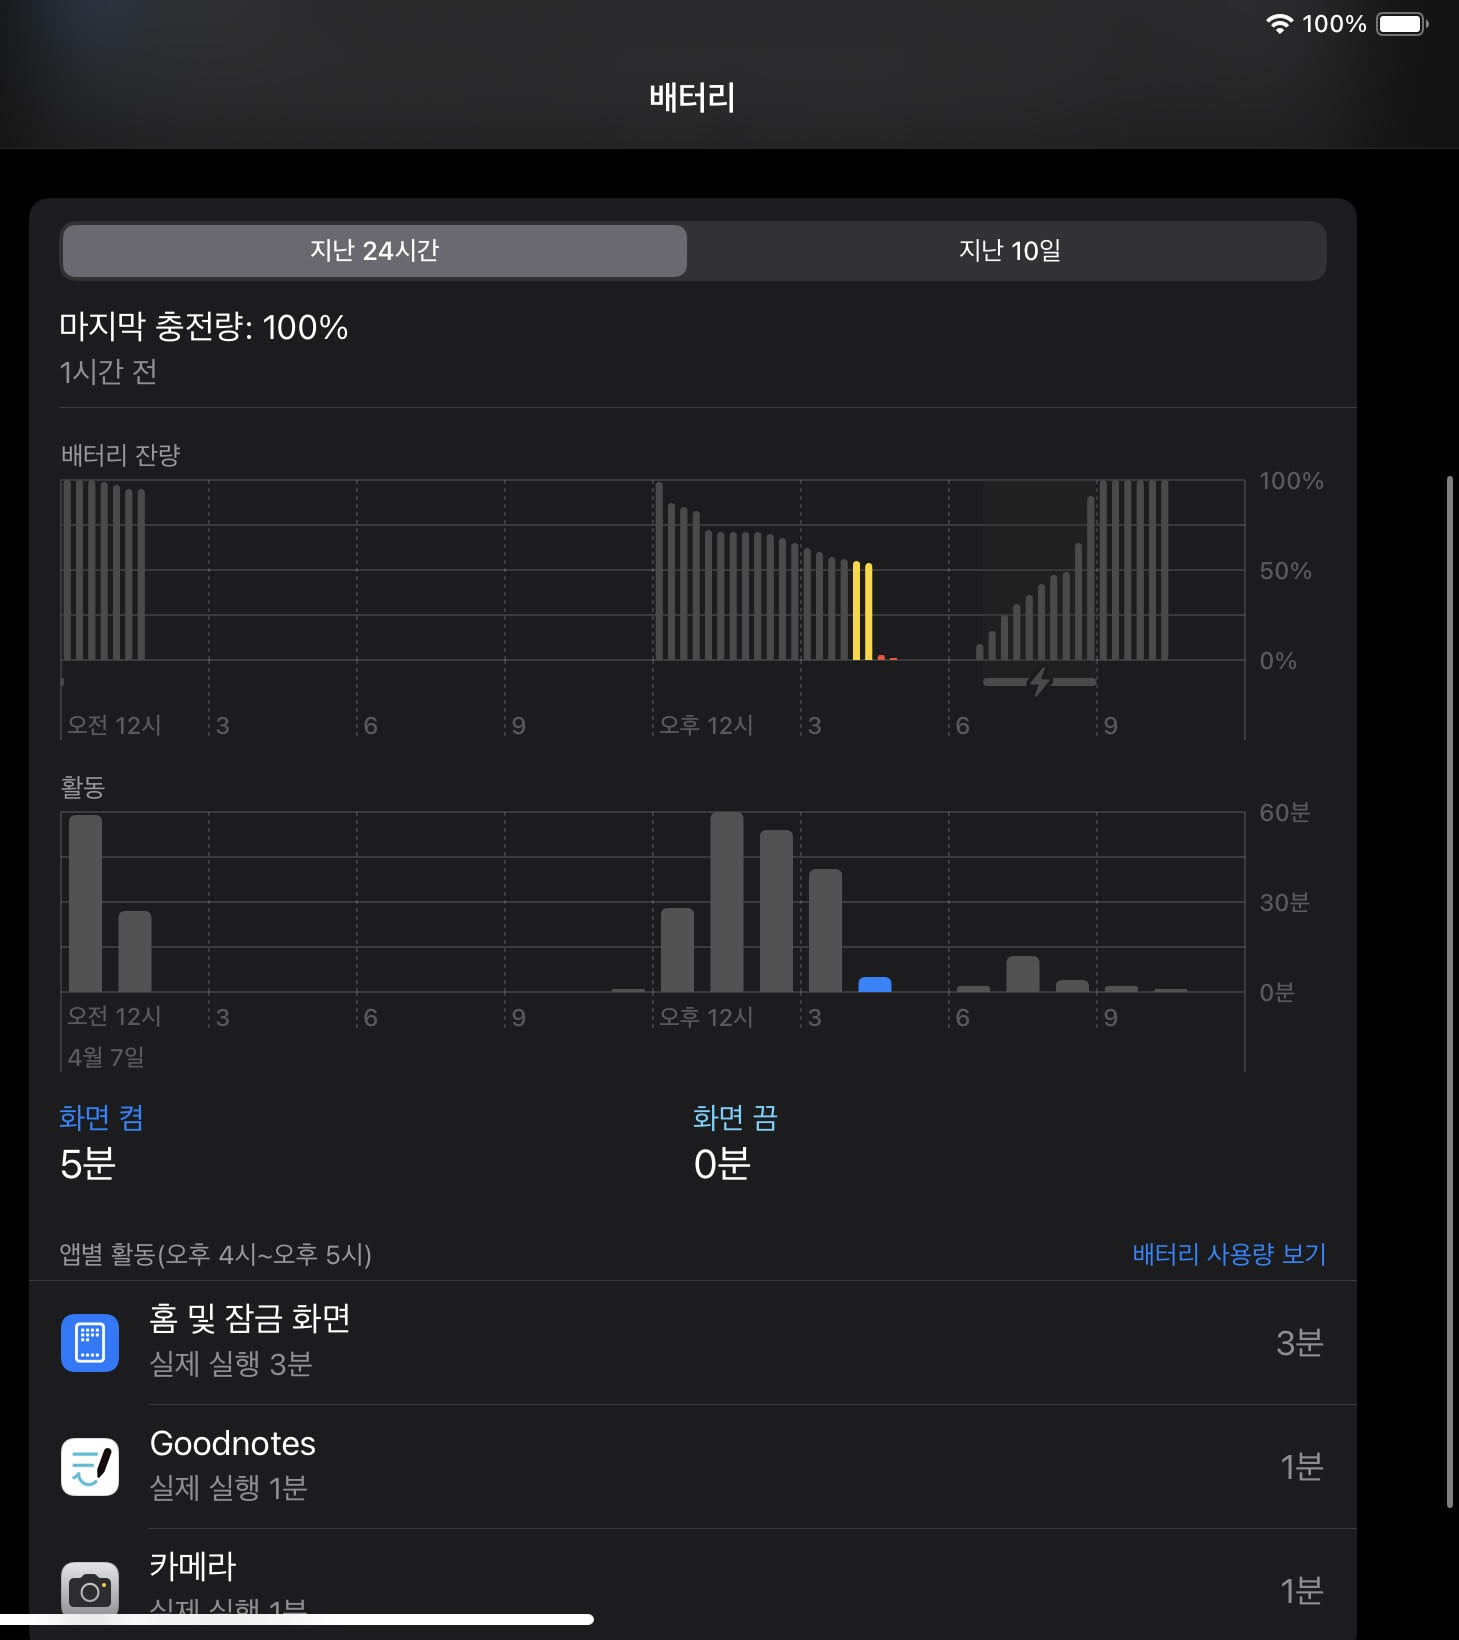Click the vertical scrollbar on right edge
The width and height of the screenshot is (1459, 1640).
click(1449, 990)
